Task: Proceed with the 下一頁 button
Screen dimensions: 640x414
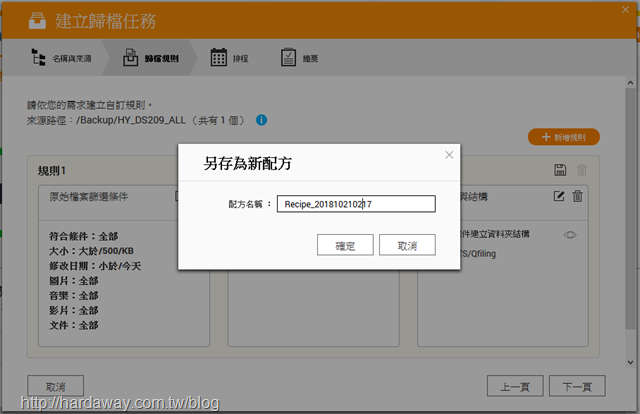Action: pos(577,386)
